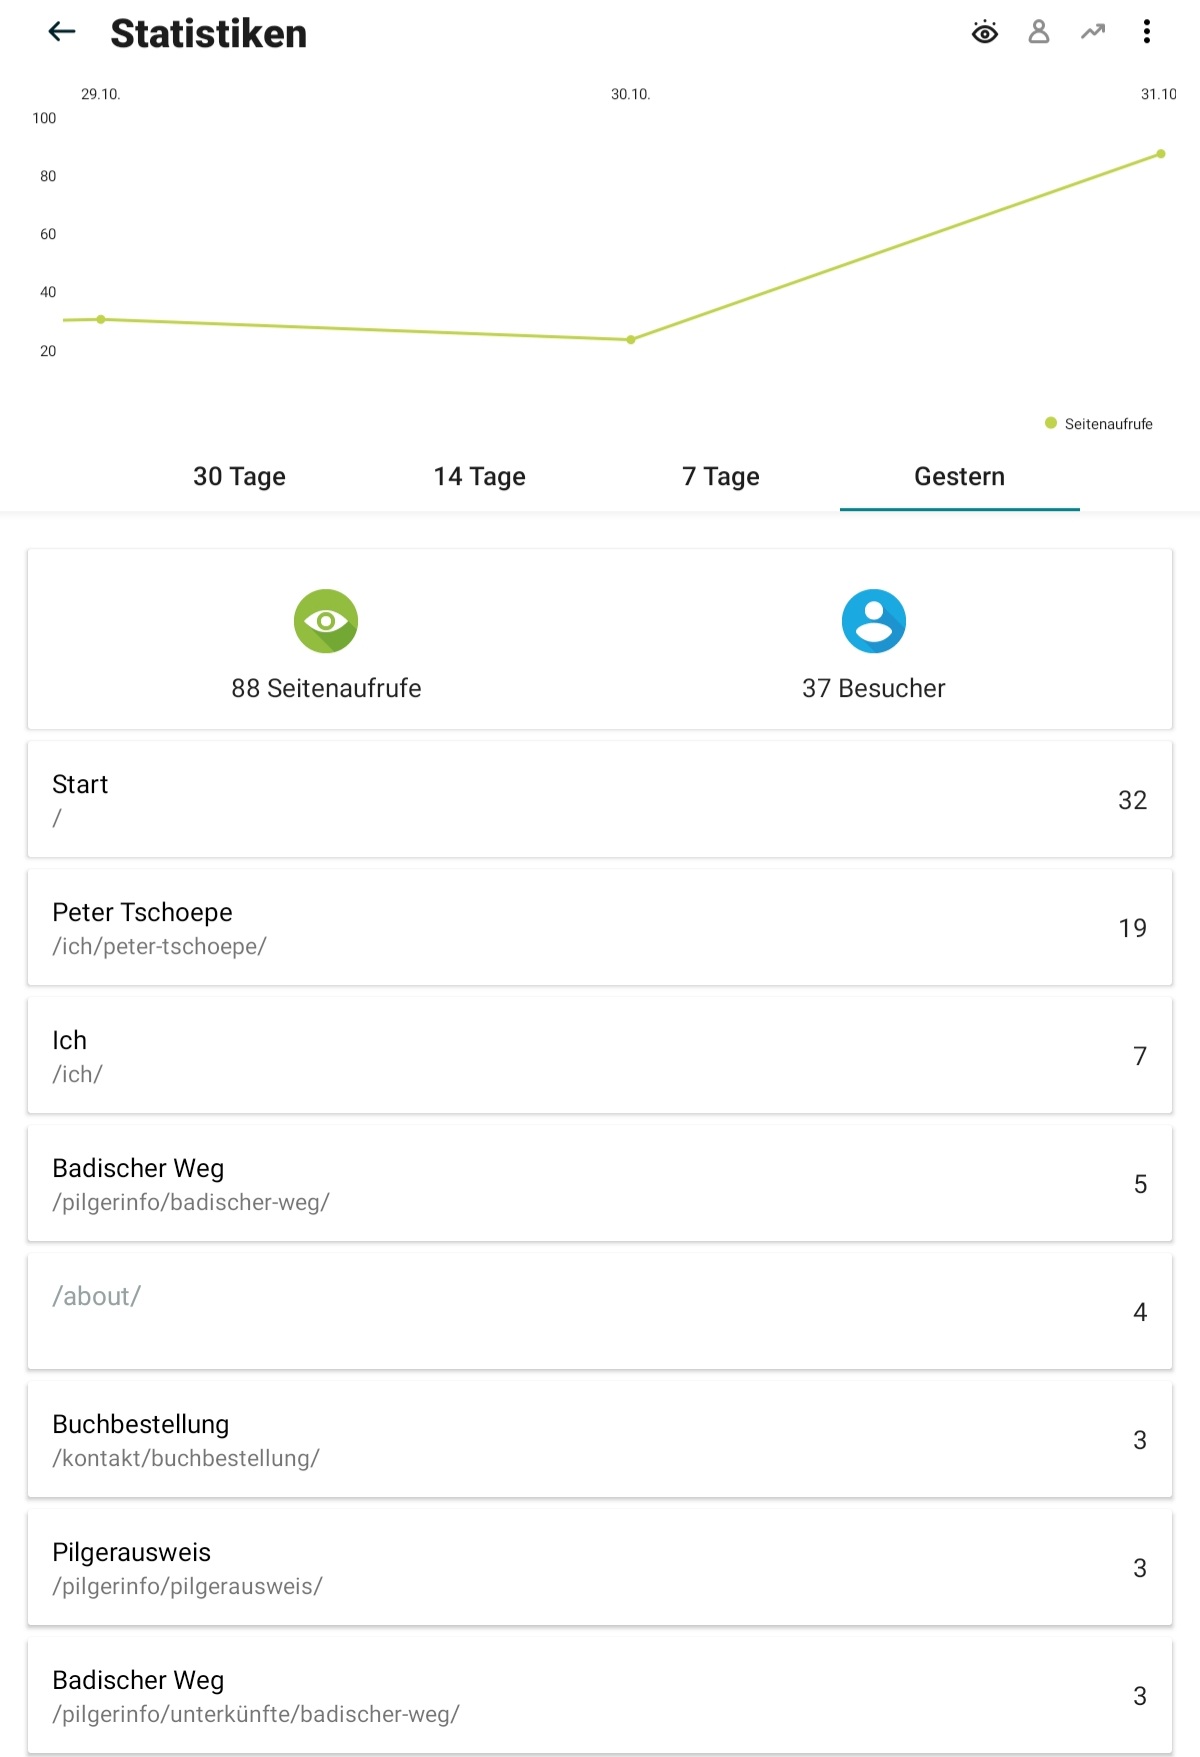
Task: Open the Pilgerausweis page entry
Action: 600,1567
